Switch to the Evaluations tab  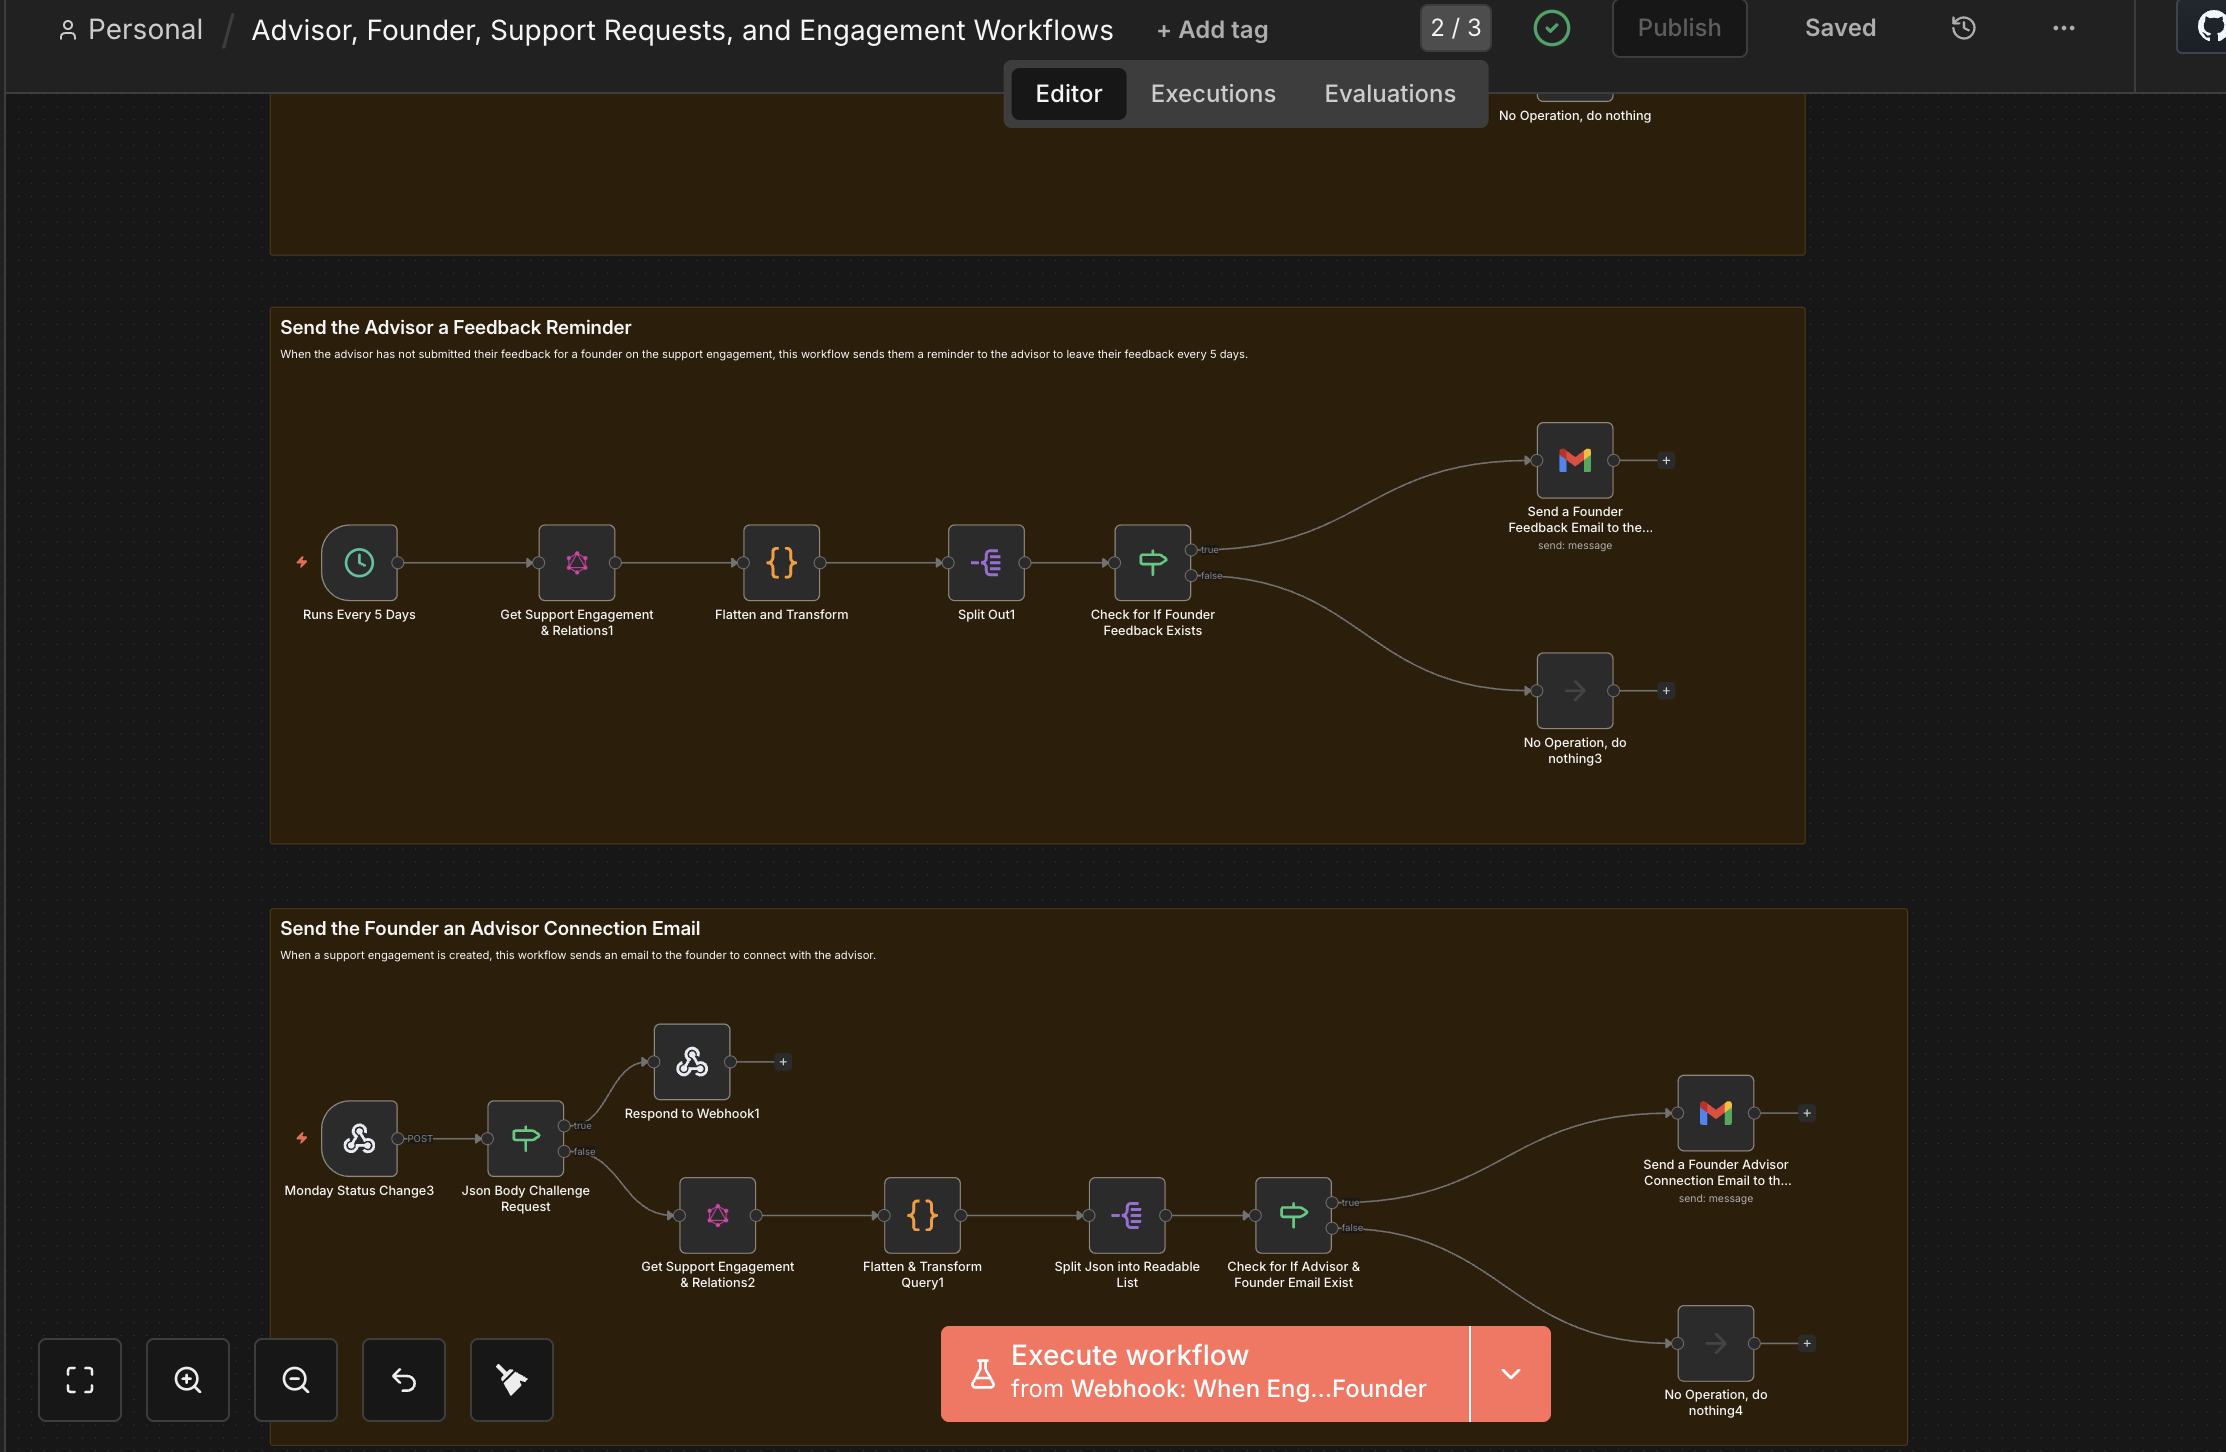(x=1390, y=94)
